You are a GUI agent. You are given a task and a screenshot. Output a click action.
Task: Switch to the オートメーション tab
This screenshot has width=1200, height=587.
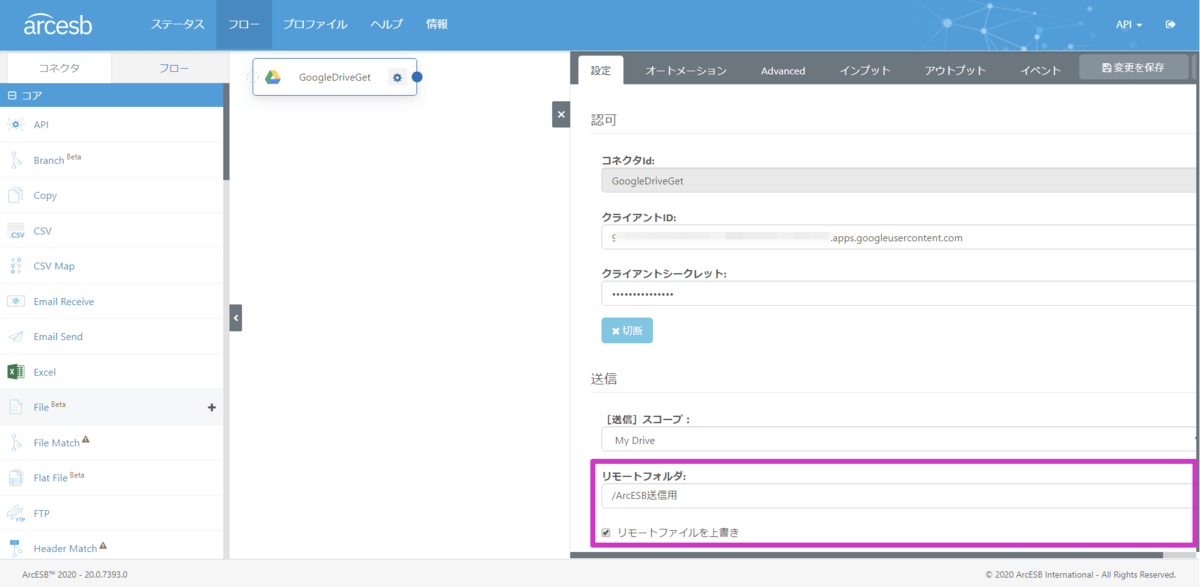[x=685, y=70]
